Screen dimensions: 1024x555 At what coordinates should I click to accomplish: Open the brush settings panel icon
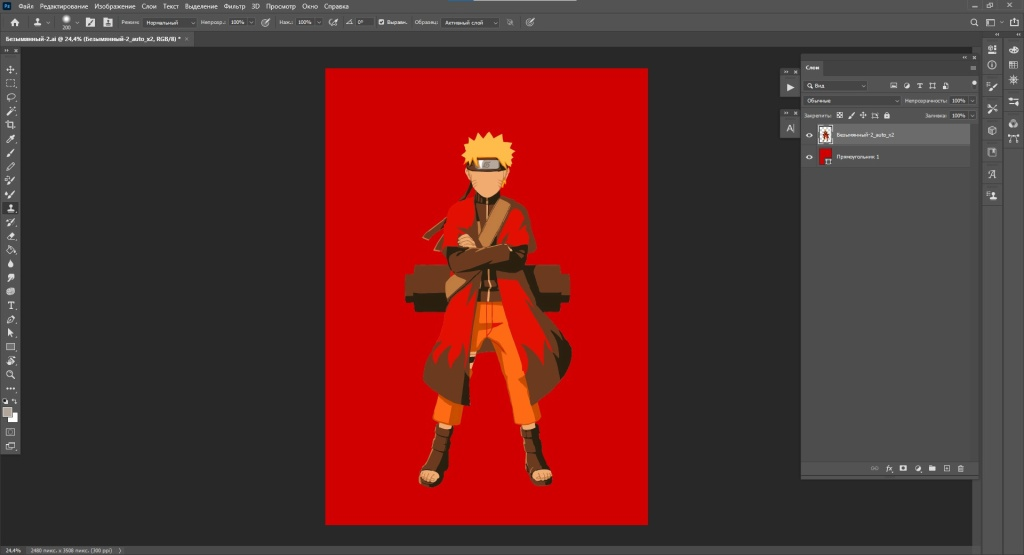(x=90, y=22)
